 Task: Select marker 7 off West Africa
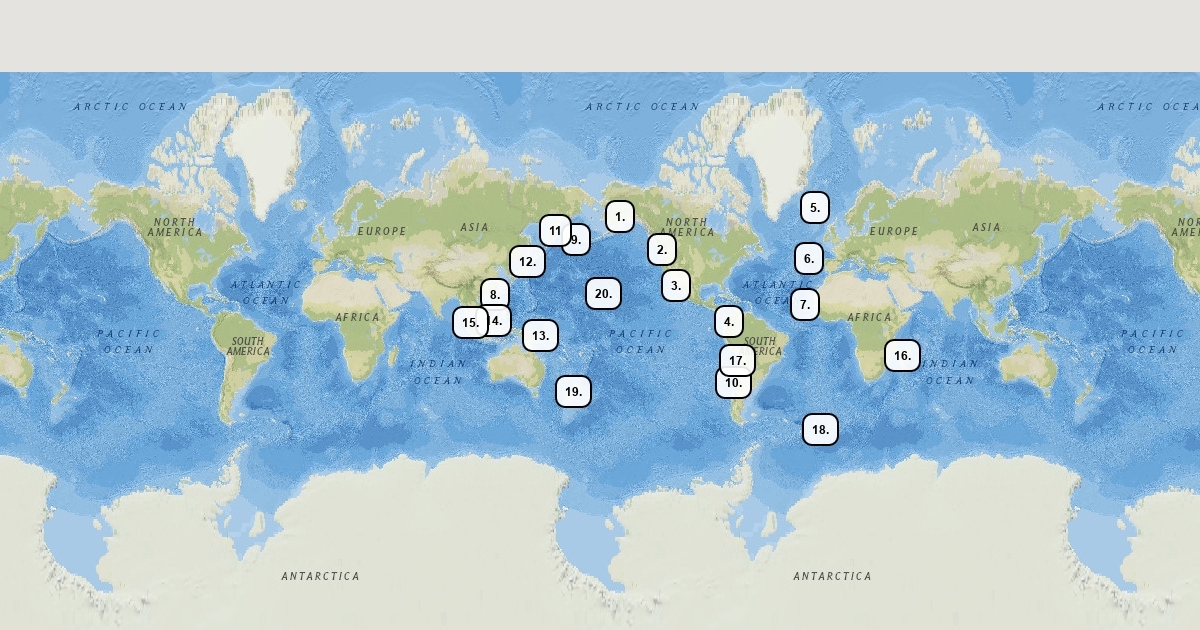805,305
